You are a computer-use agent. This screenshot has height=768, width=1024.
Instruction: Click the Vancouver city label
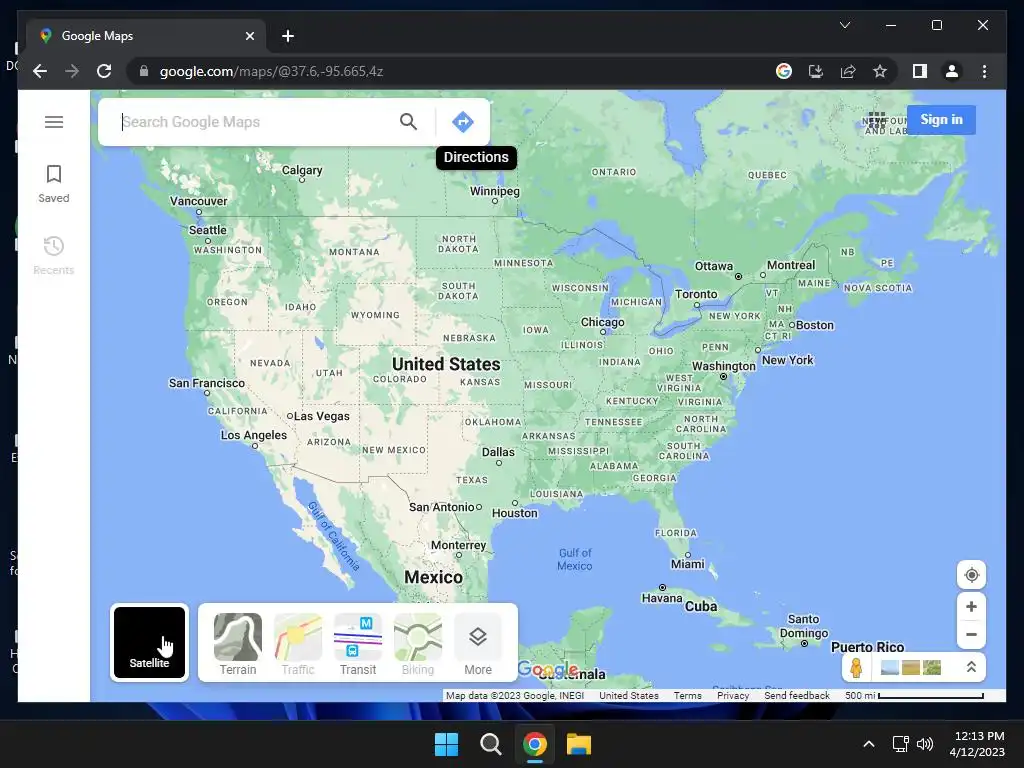[199, 201]
